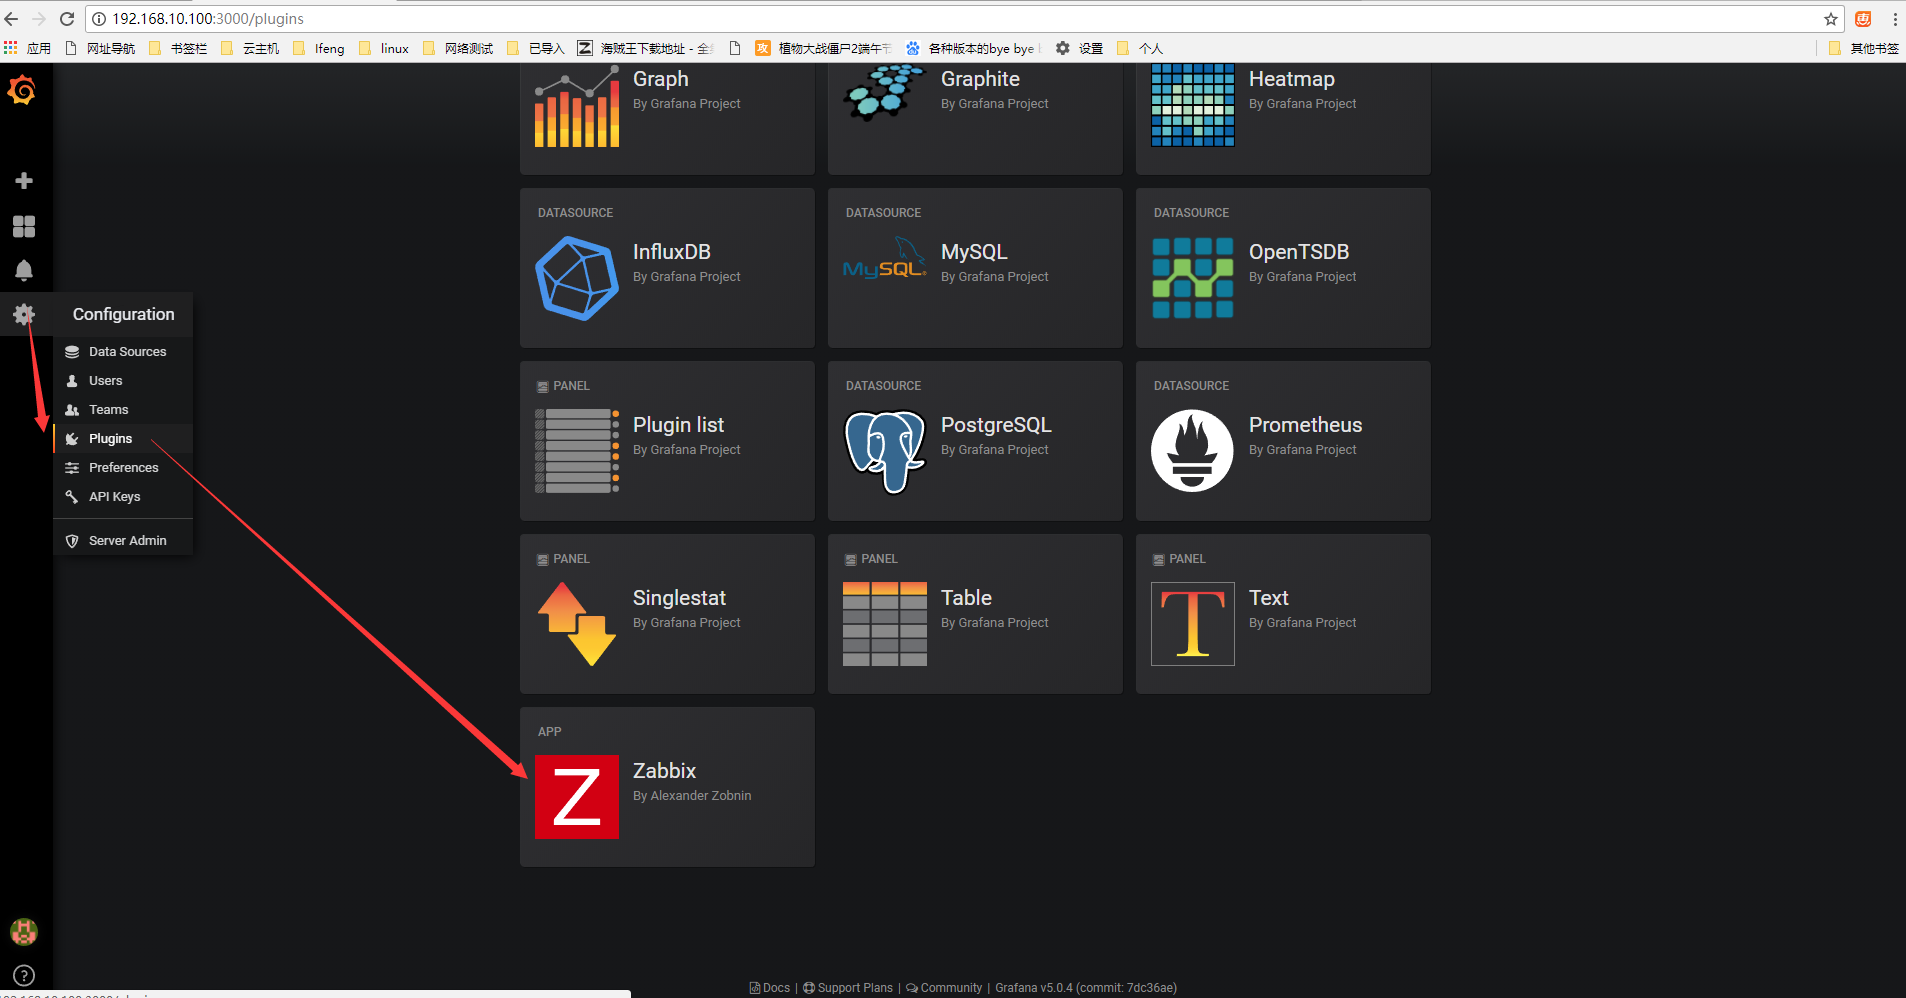Image resolution: width=1906 pixels, height=998 pixels.
Task: Click the Graph plugin bar-chart icon
Action: [577, 106]
